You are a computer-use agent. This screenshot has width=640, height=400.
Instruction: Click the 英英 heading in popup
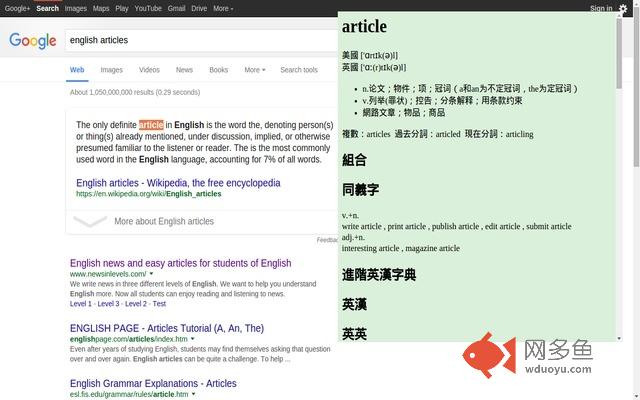click(354, 334)
